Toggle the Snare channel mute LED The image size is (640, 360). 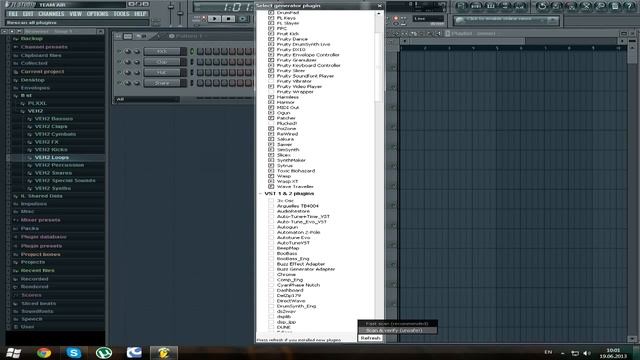119,83
